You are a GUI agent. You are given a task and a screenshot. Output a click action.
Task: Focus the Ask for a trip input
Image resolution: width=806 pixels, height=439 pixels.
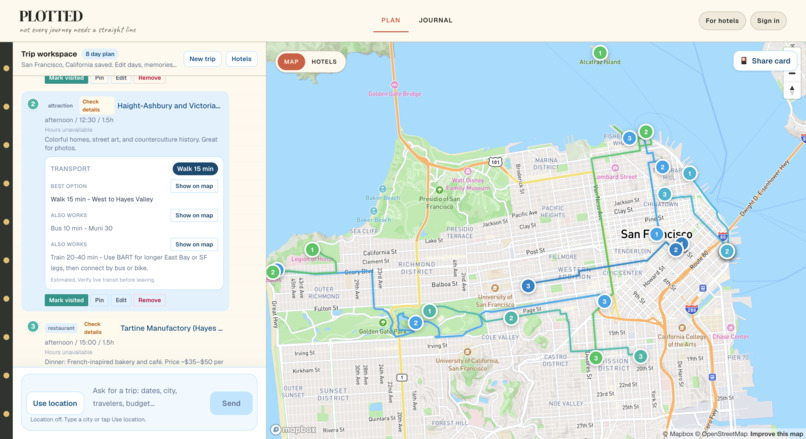click(148, 397)
